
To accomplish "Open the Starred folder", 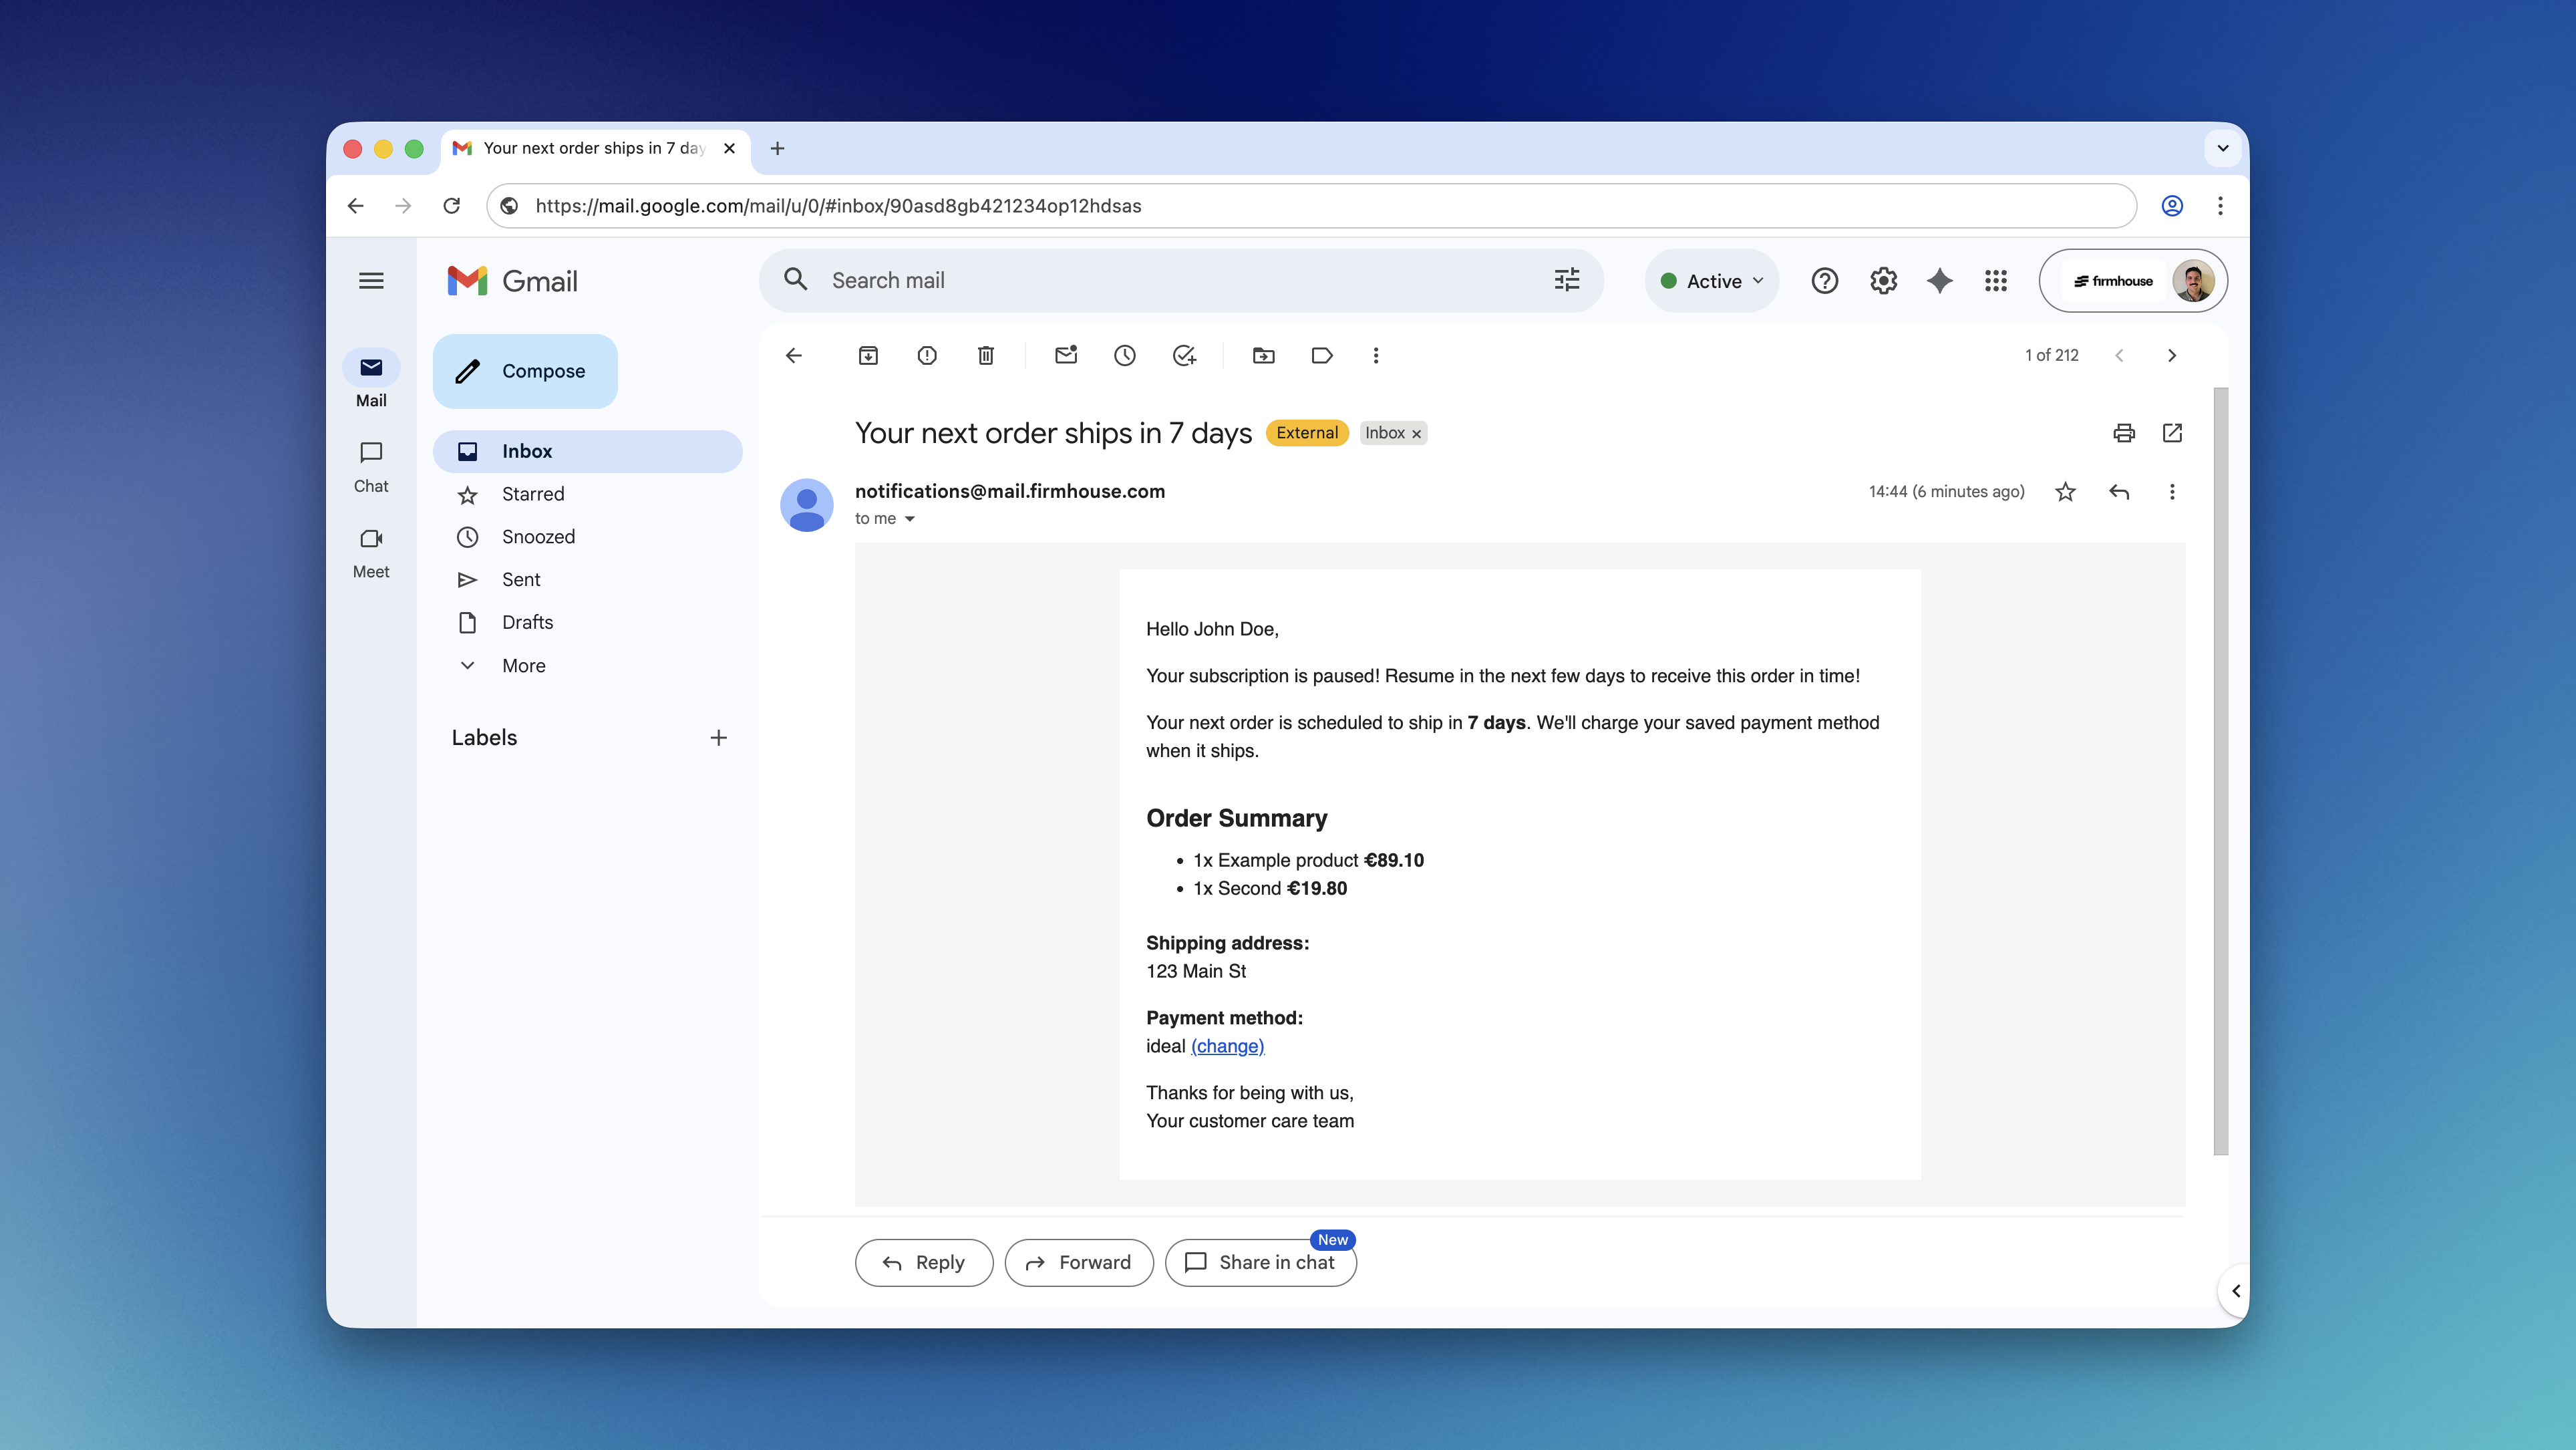I will point(532,494).
